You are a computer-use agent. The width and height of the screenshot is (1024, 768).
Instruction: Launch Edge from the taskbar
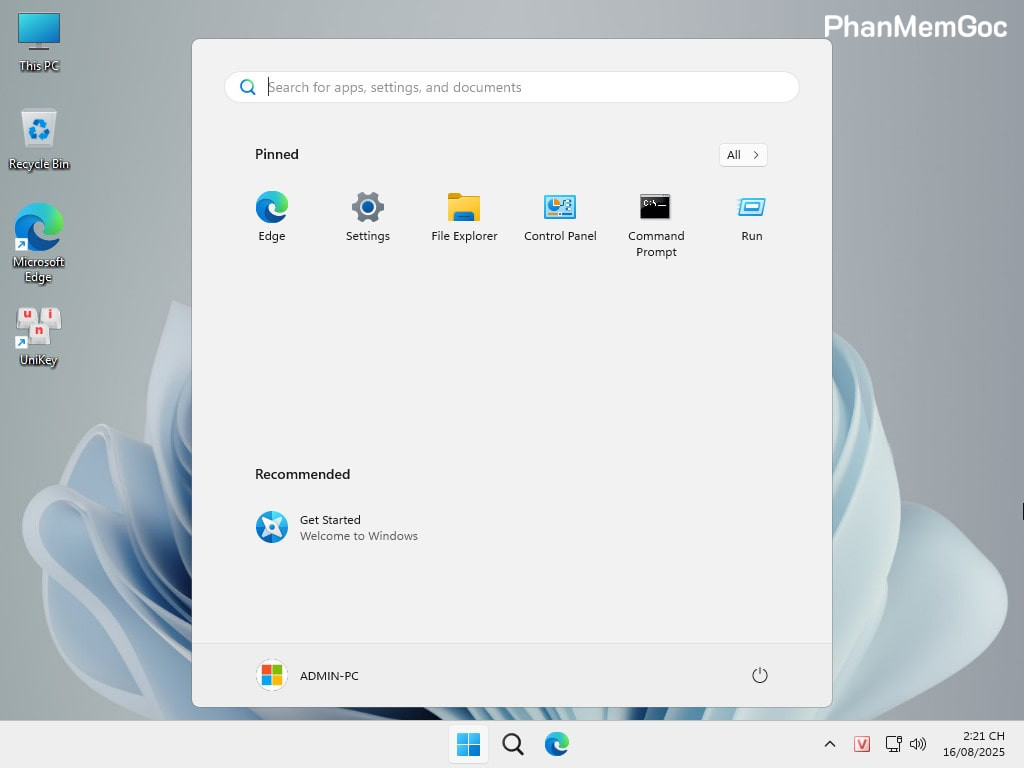coord(556,744)
